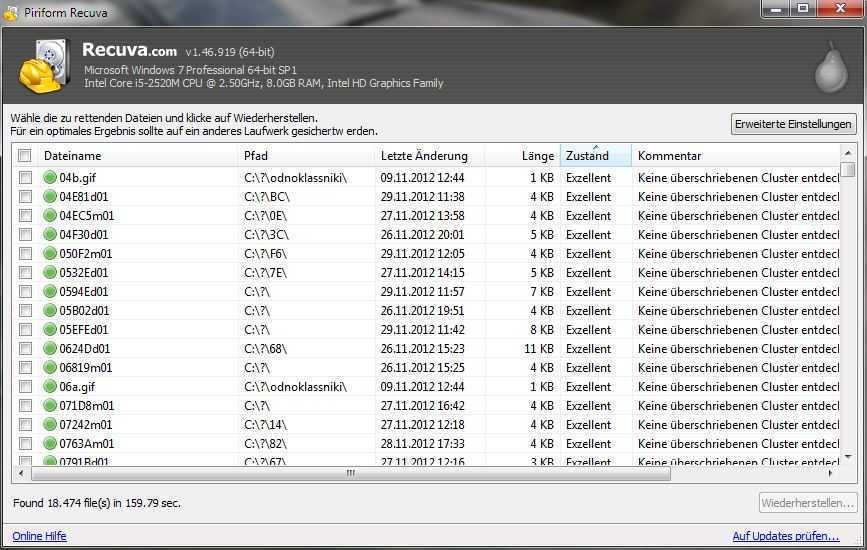Click the path cell C:\?\7E\

click(x=265, y=273)
